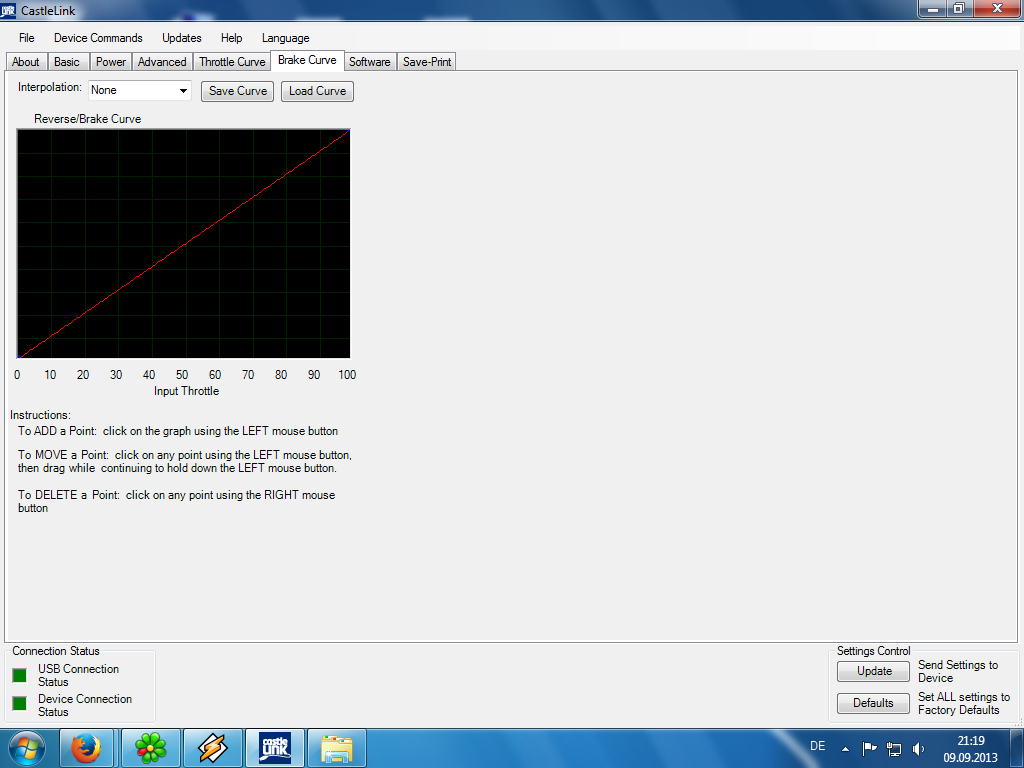
Task: Open the Windows Explorer folder icon
Action: coord(337,748)
